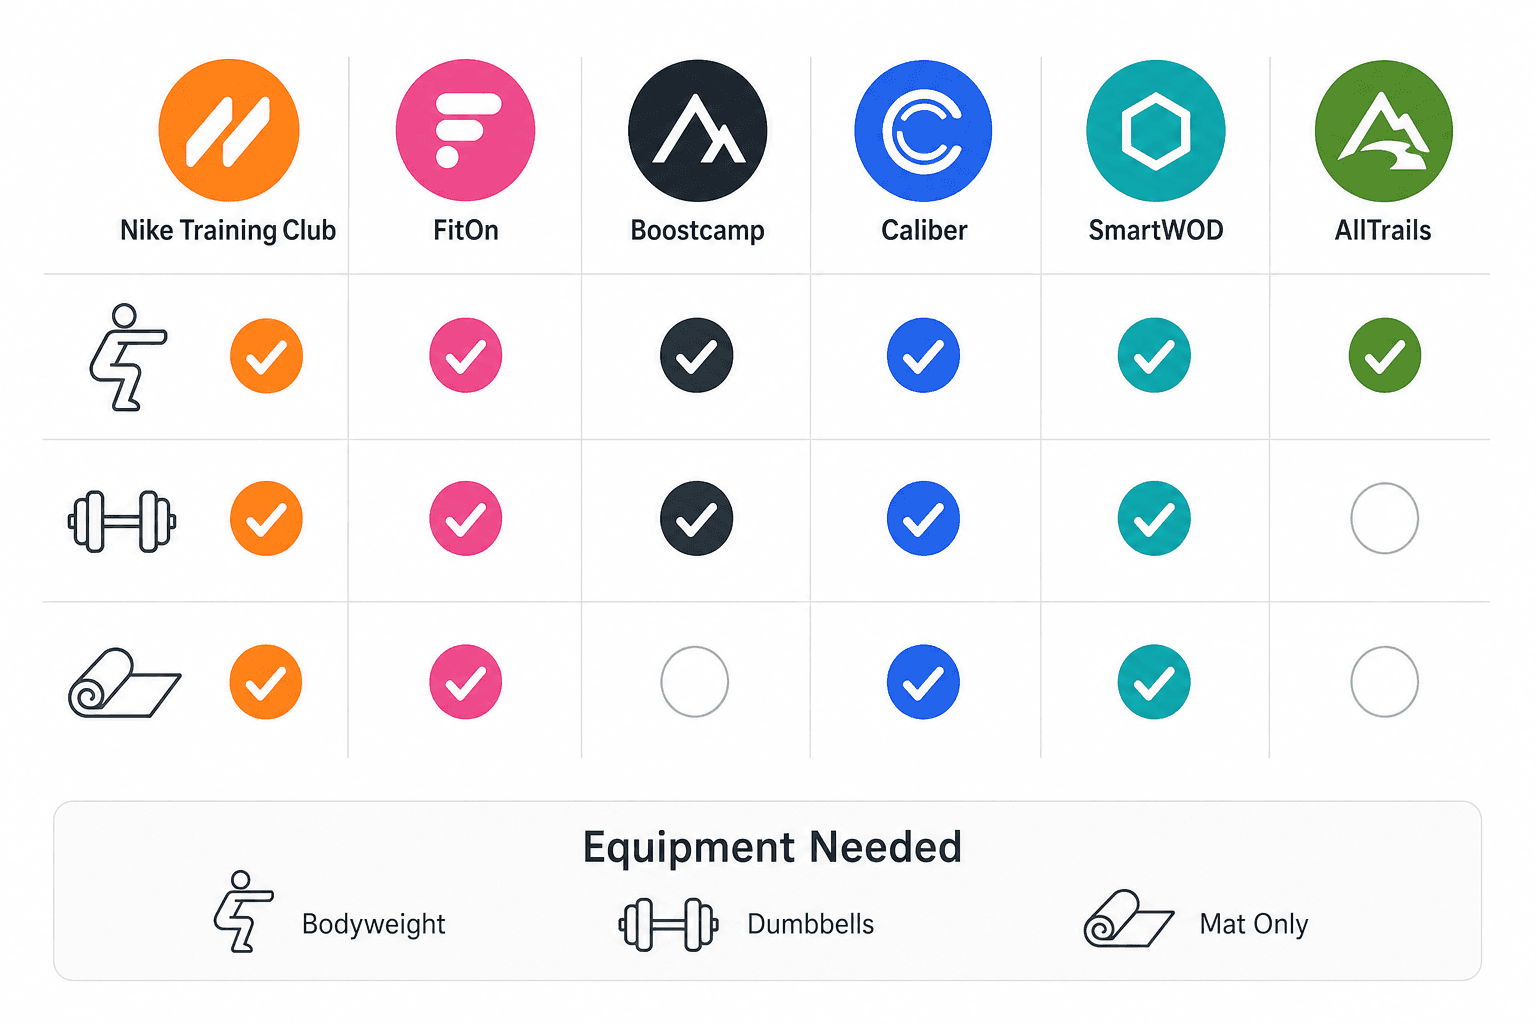The image size is (1536, 1024).
Task: Click the squat bodyweight icon in the table row
Action: tap(127, 357)
